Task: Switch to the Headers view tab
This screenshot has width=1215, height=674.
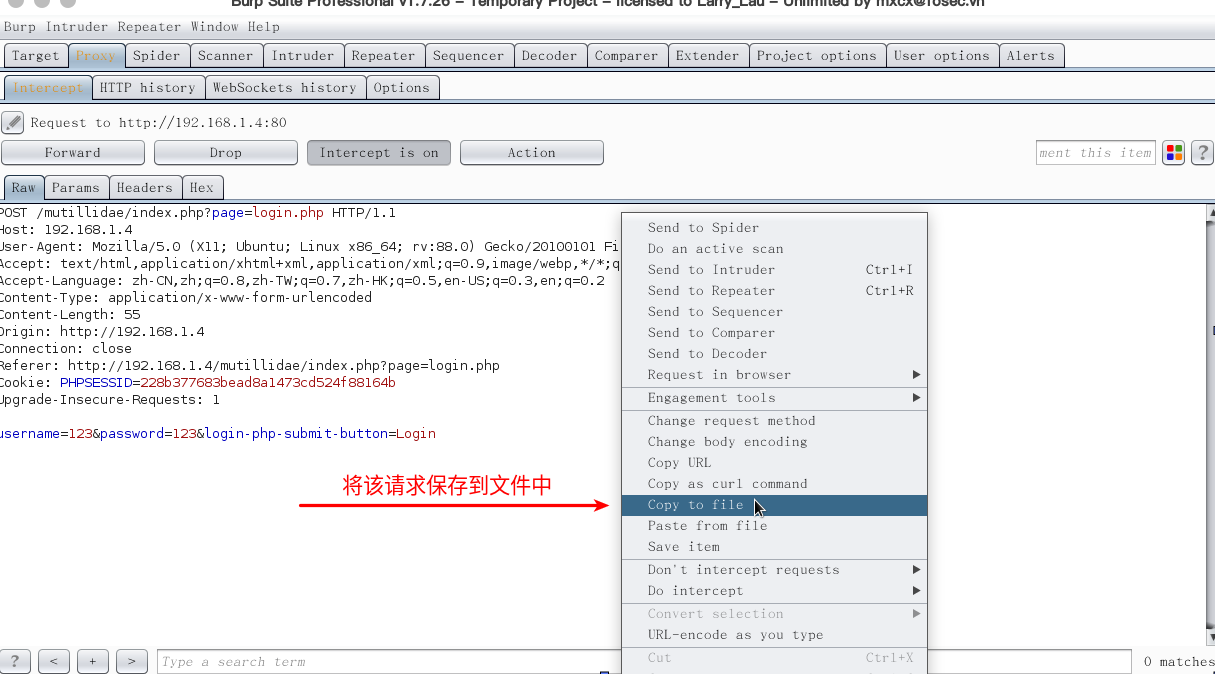Action: (x=145, y=188)
